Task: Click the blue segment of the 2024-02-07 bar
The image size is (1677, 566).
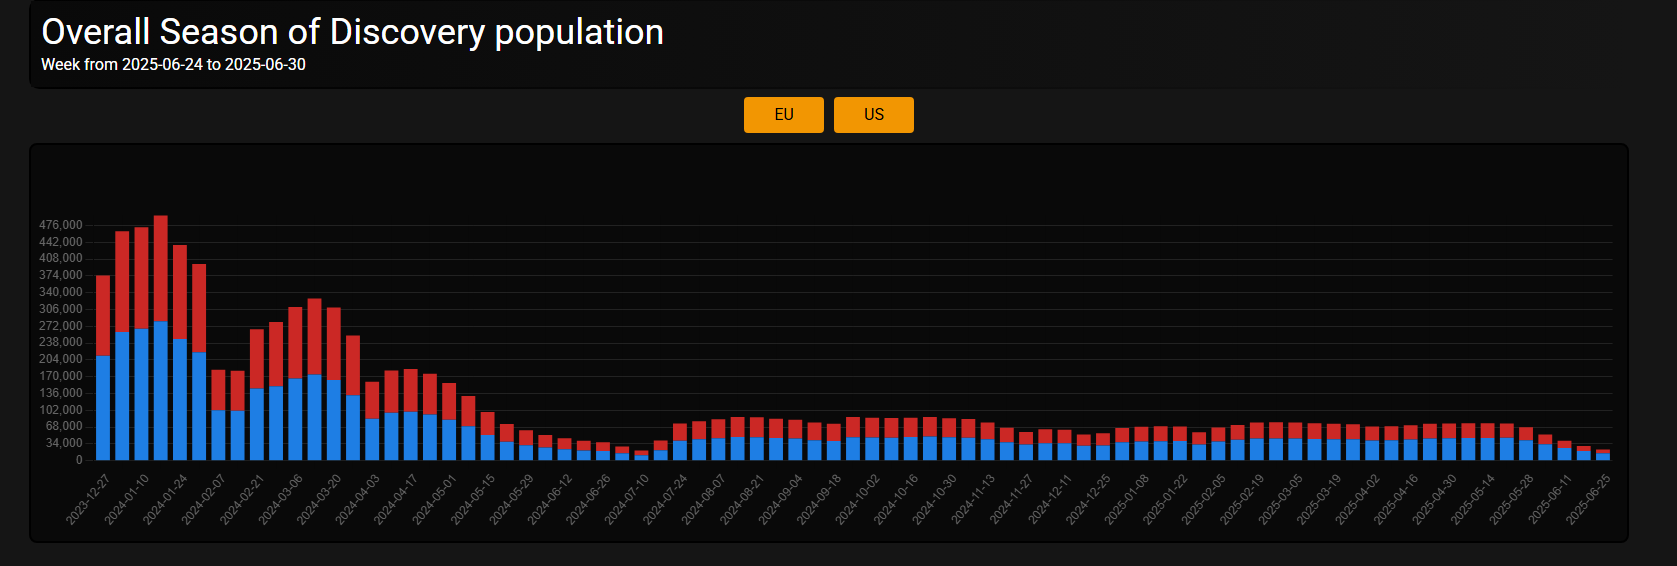Action: (218, 435)
